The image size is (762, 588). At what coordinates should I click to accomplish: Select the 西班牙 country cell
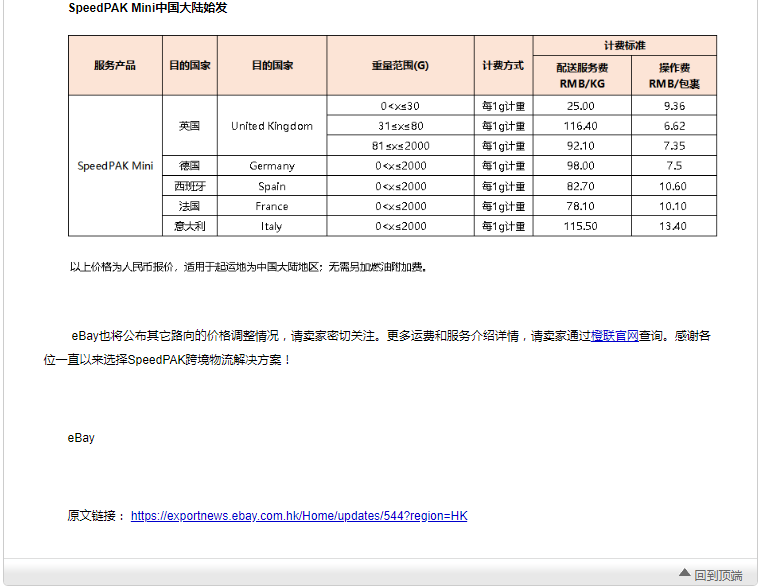(190, 186)
